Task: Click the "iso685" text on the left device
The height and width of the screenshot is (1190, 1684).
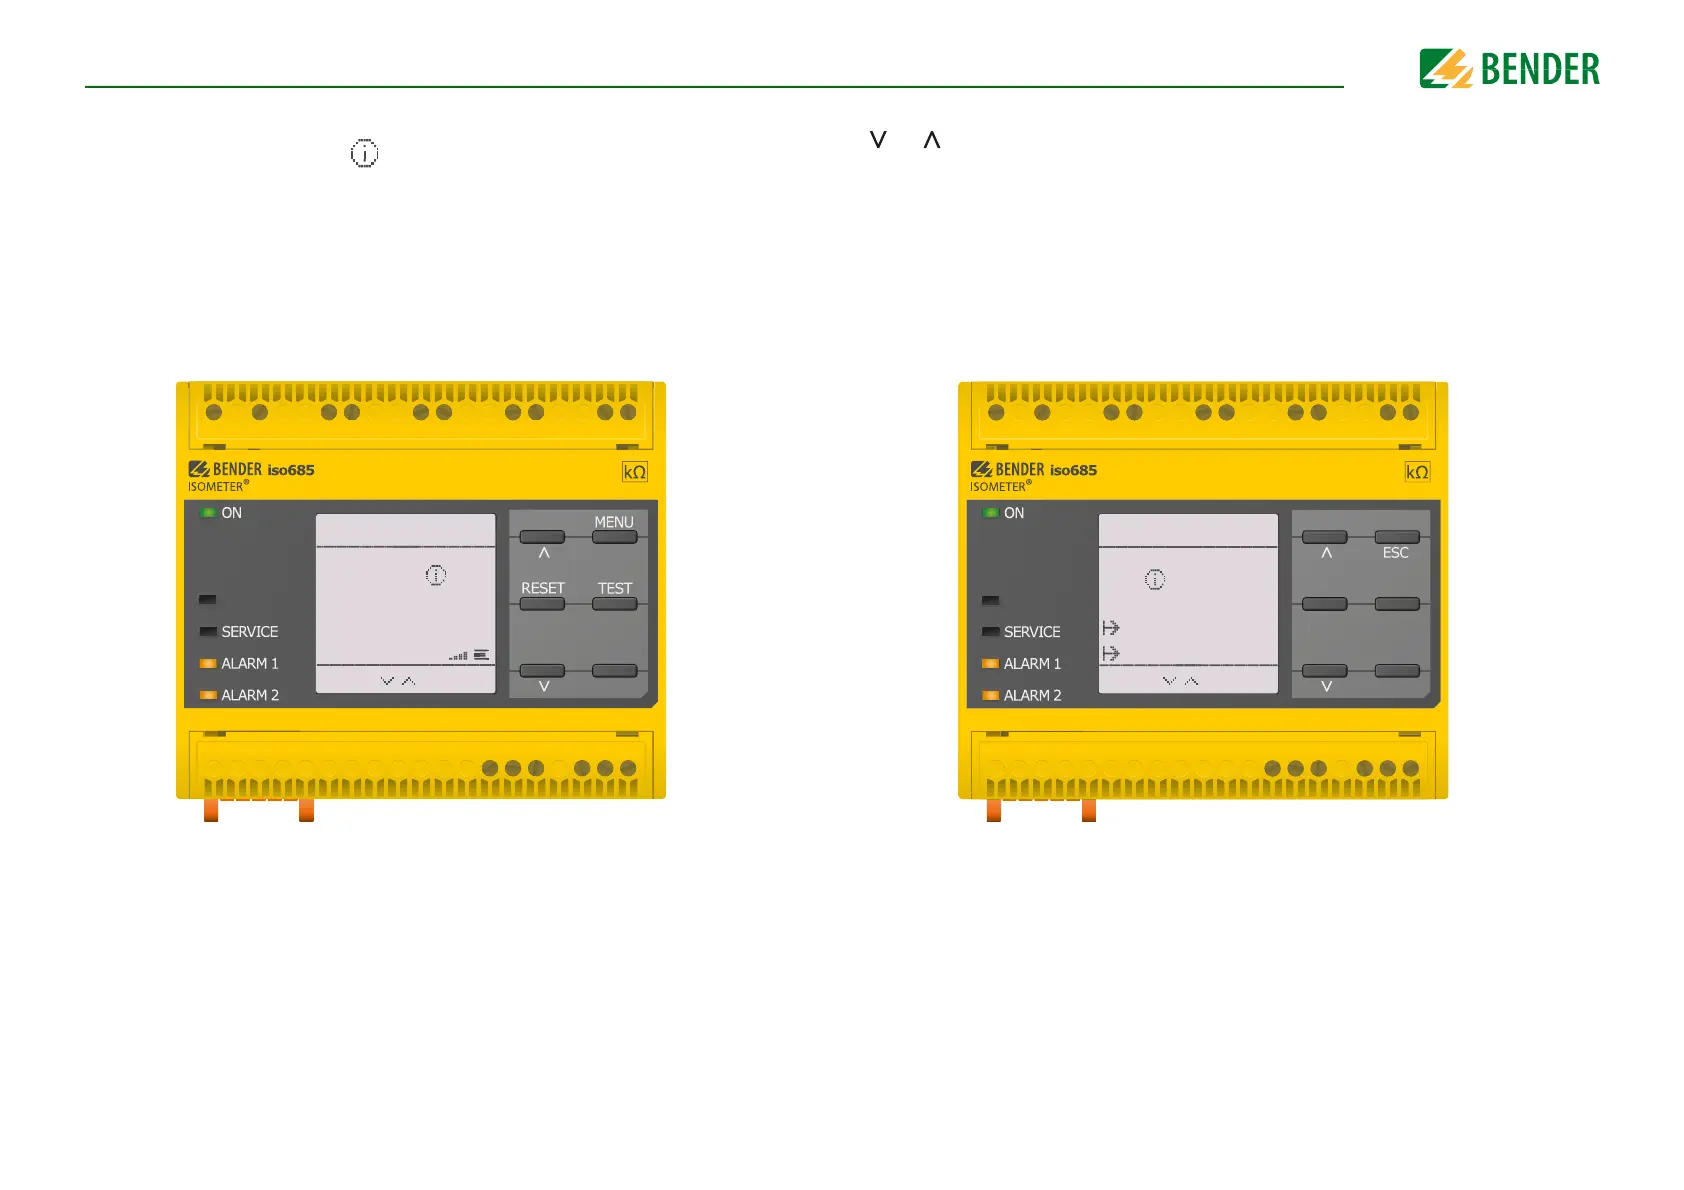Action: pos(291,470)
